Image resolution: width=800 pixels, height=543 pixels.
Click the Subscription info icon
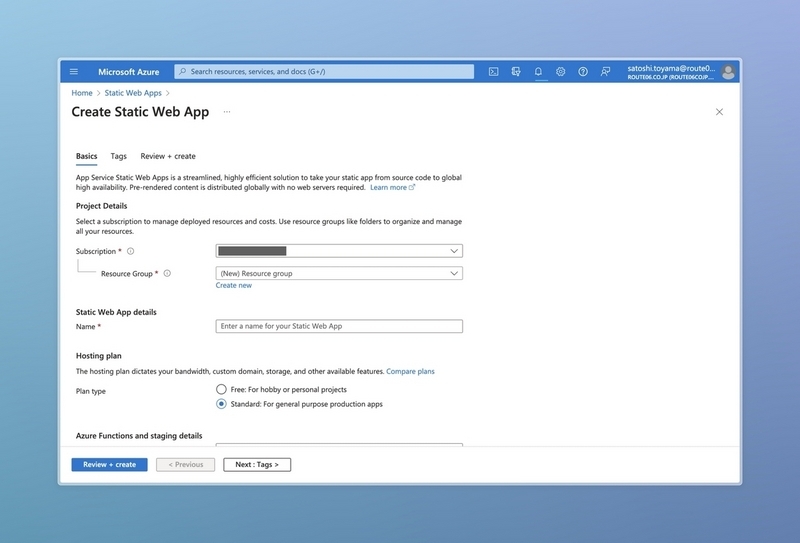pos(131,251)
